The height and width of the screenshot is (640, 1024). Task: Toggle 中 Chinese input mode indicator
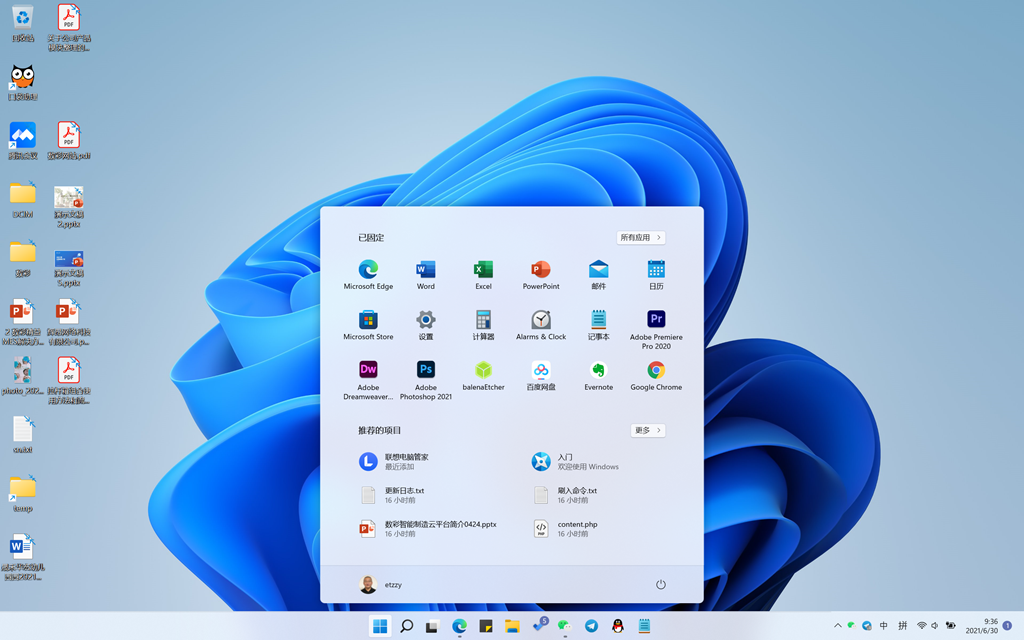click(x=884, y=626)
